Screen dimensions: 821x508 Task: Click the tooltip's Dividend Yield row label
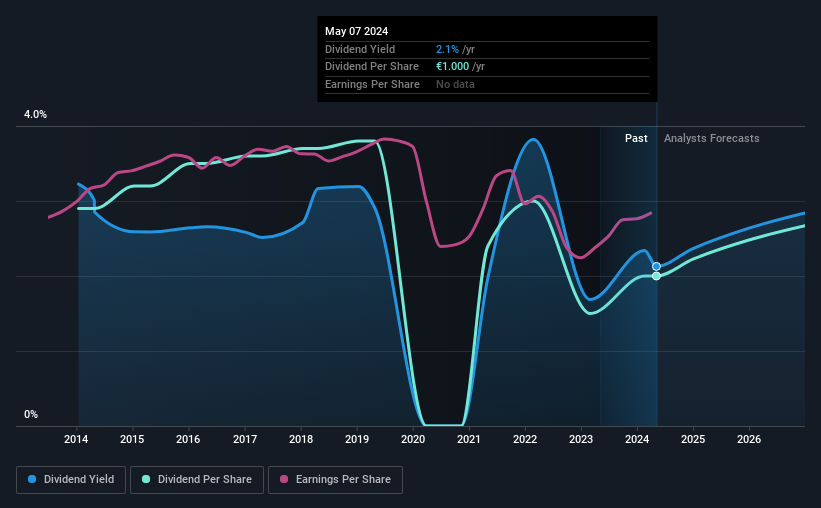tap(360, 49)
